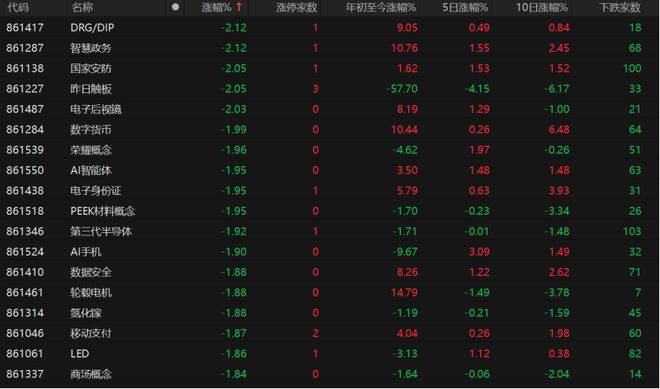This screenshot has height=389, width=660.
Task: Sort by 涨幅% column header
Action: pos(217,8)
